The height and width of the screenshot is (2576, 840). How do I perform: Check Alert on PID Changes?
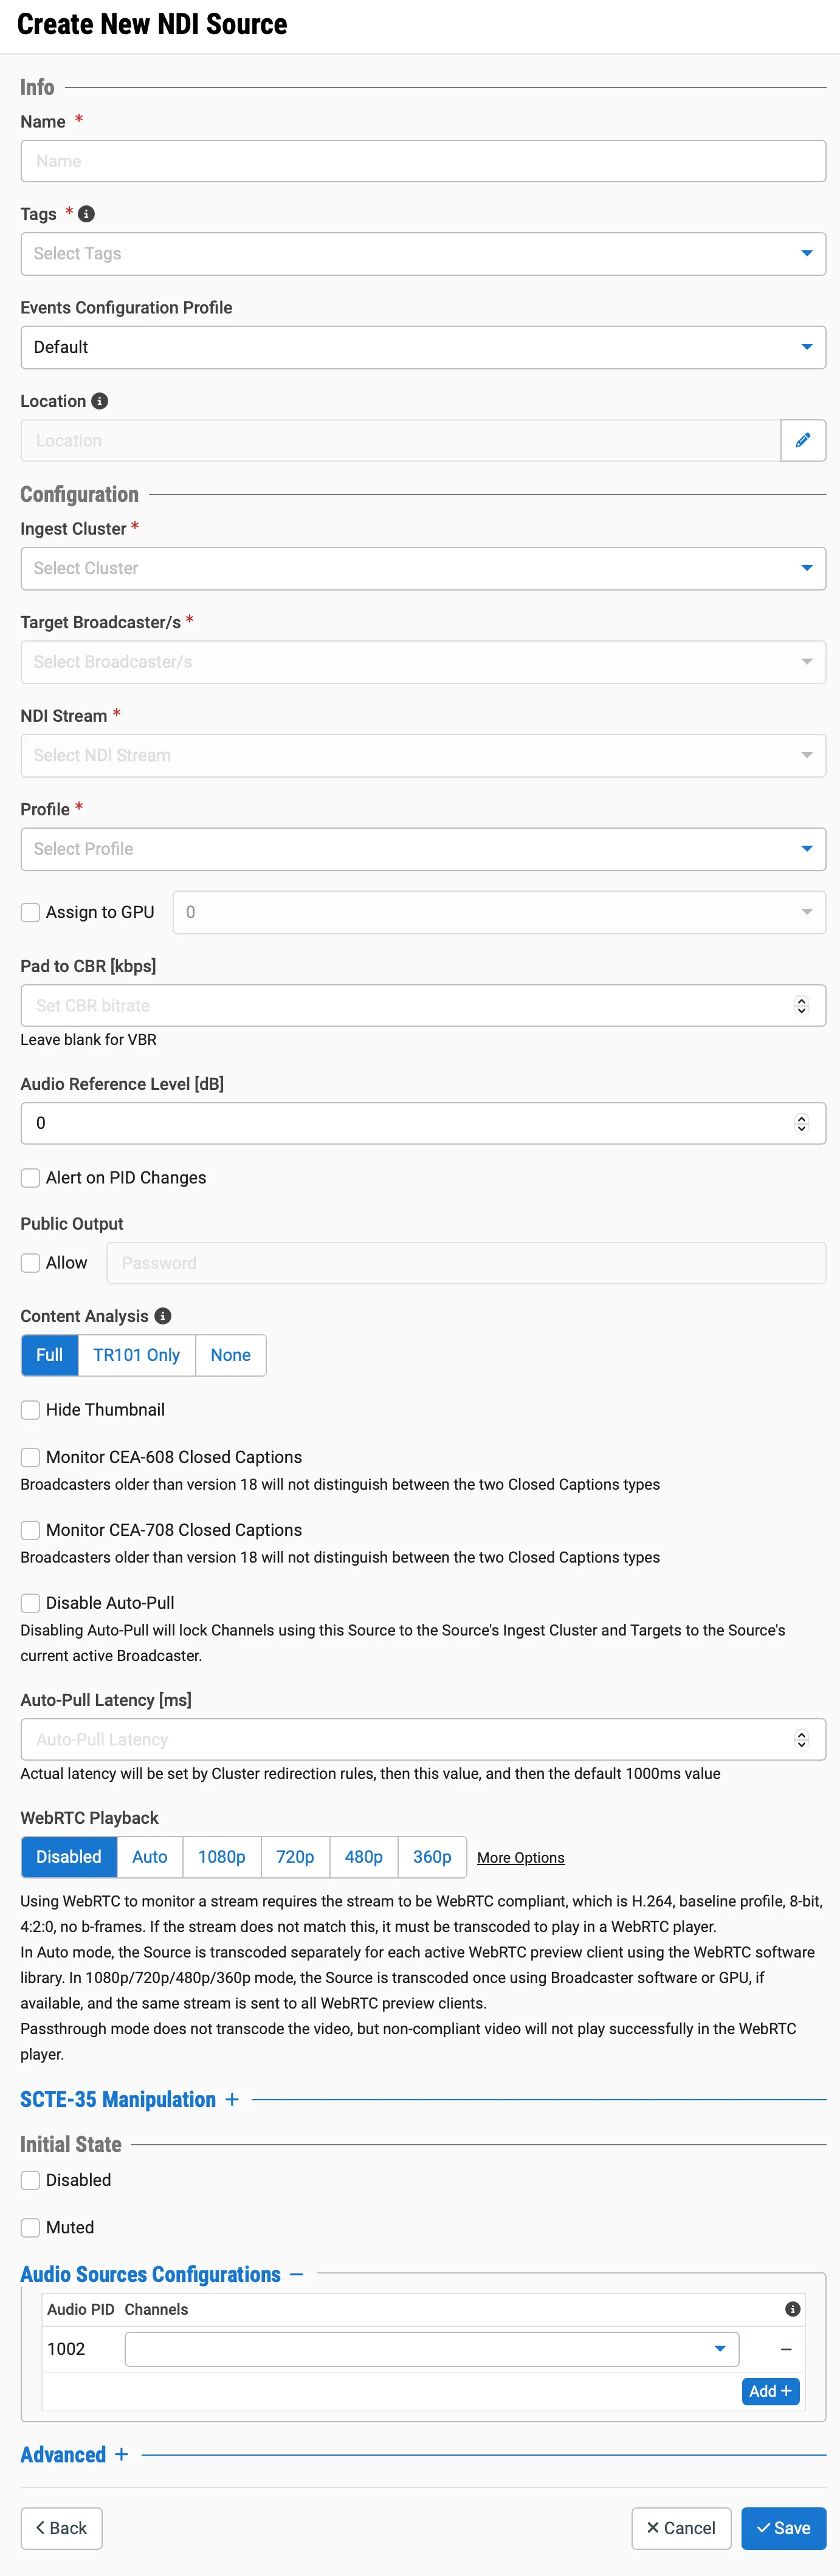click(31, 1178)
